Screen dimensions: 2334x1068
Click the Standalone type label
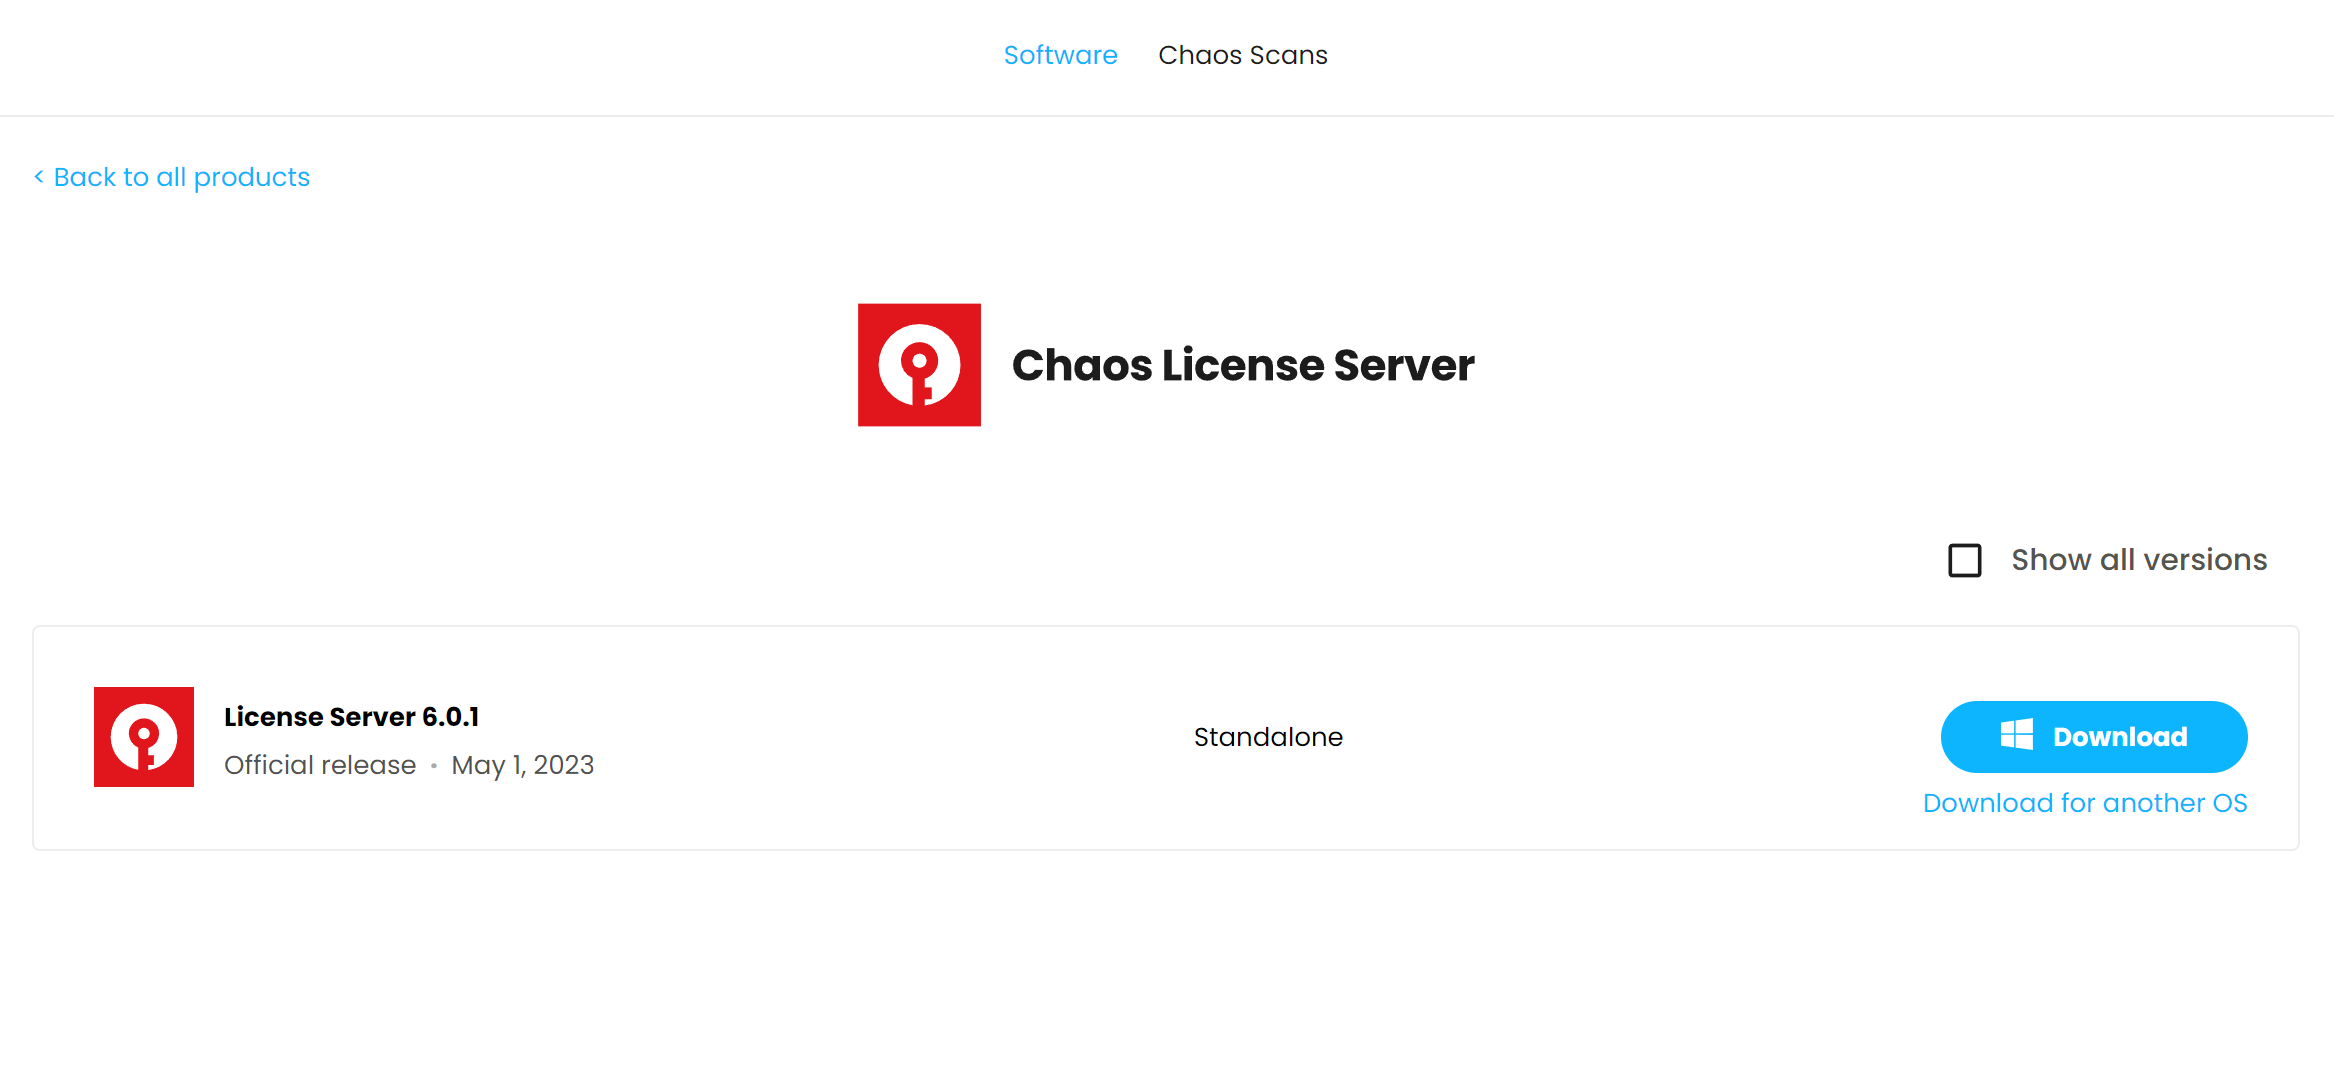coord(1268,737)
